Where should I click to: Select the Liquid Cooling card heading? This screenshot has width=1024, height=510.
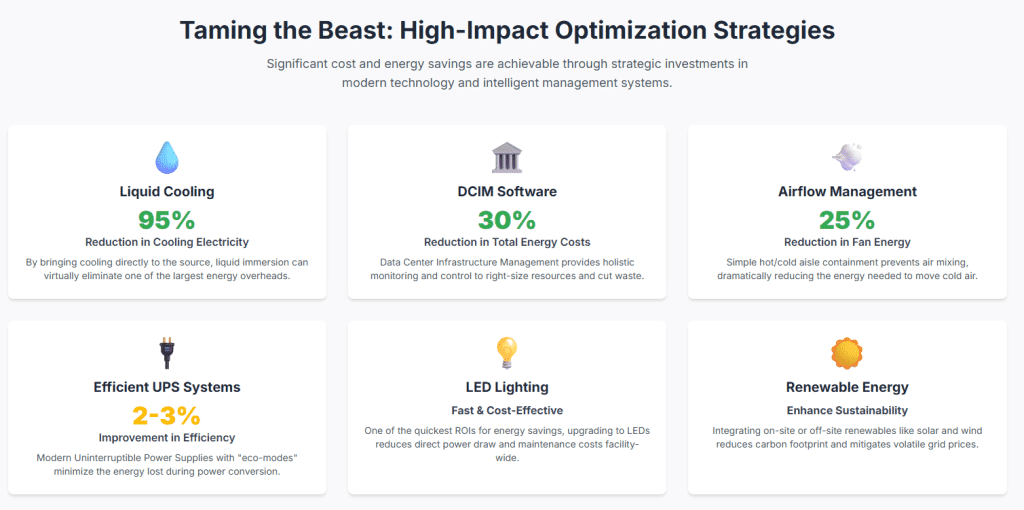[x=166, y=191]
